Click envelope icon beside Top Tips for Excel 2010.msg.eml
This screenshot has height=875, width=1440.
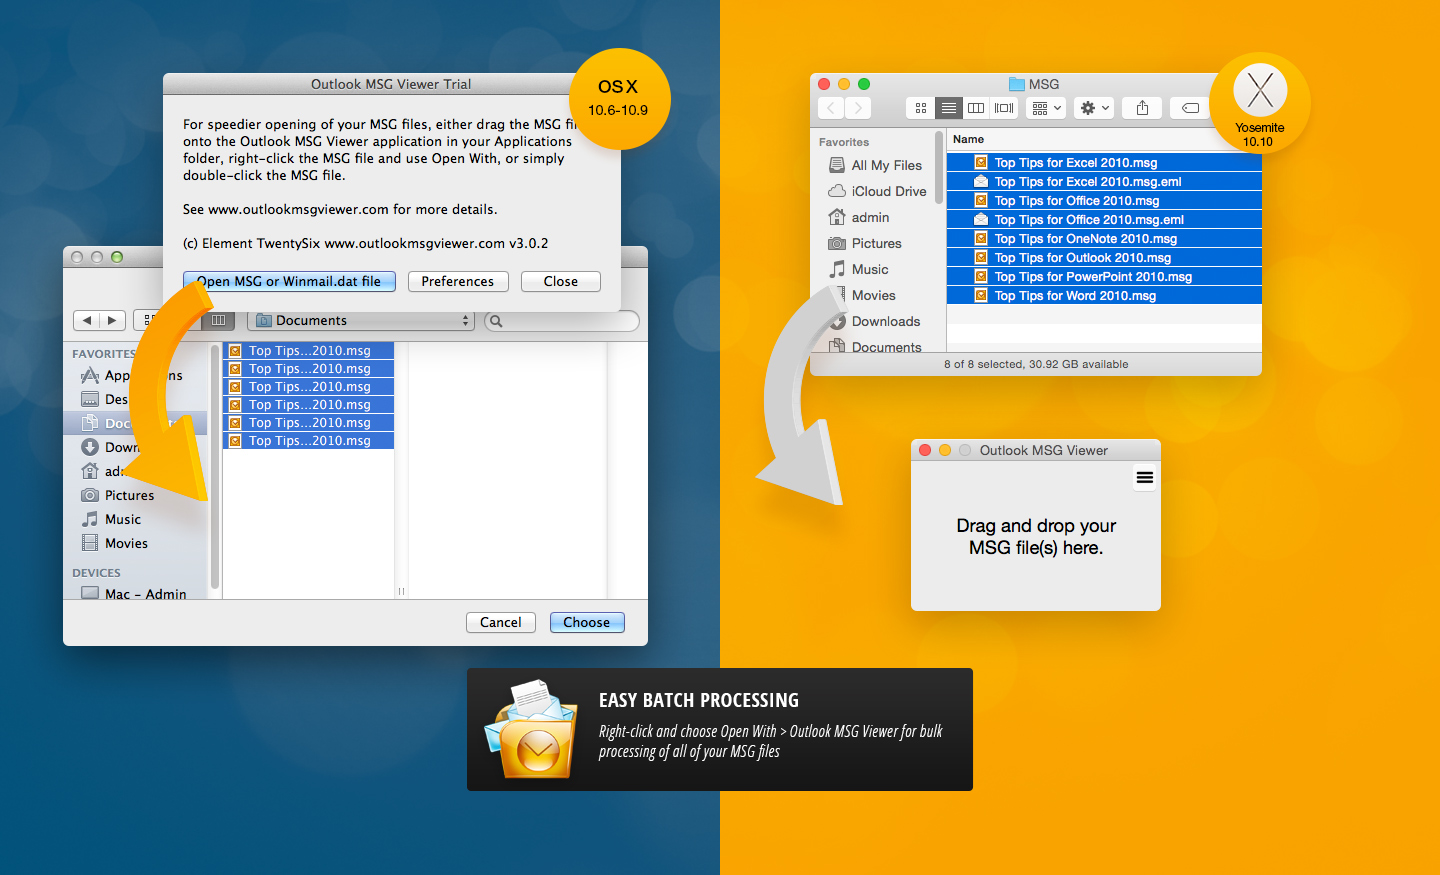[981, 182]
